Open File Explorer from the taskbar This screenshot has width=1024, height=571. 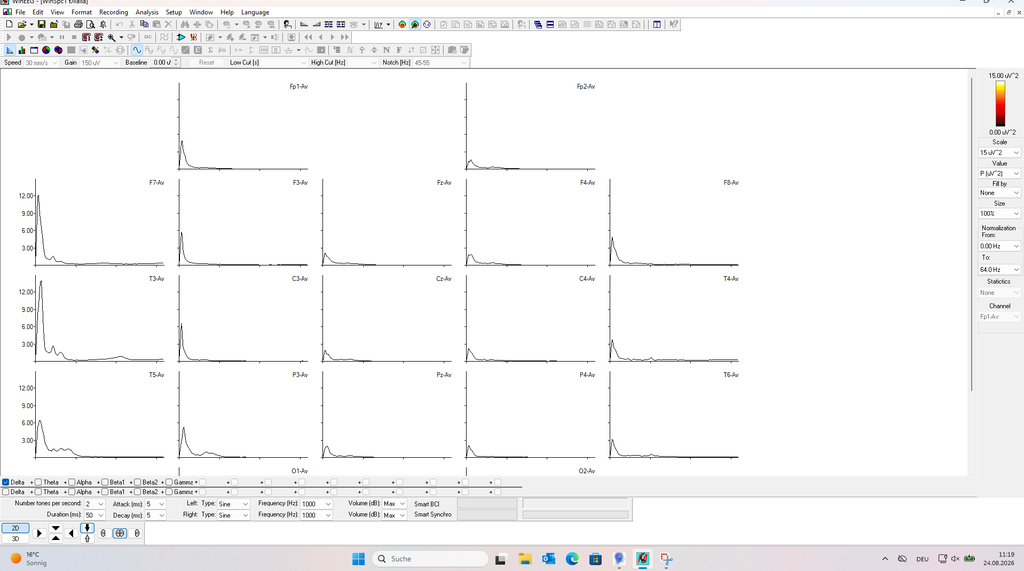[525, 559]
